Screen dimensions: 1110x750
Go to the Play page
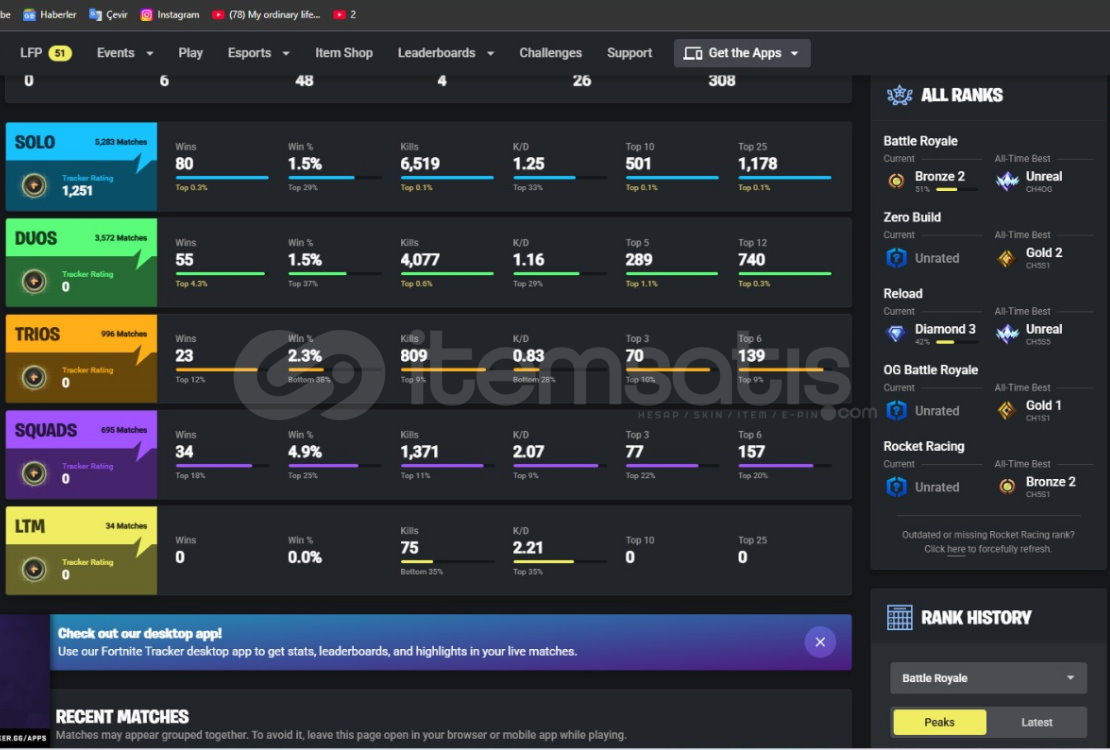tap(190, 53)
